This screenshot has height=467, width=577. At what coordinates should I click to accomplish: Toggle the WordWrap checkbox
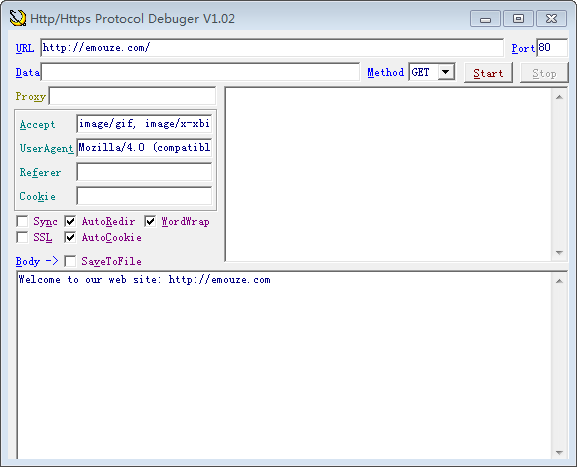[x=150, y=222]
